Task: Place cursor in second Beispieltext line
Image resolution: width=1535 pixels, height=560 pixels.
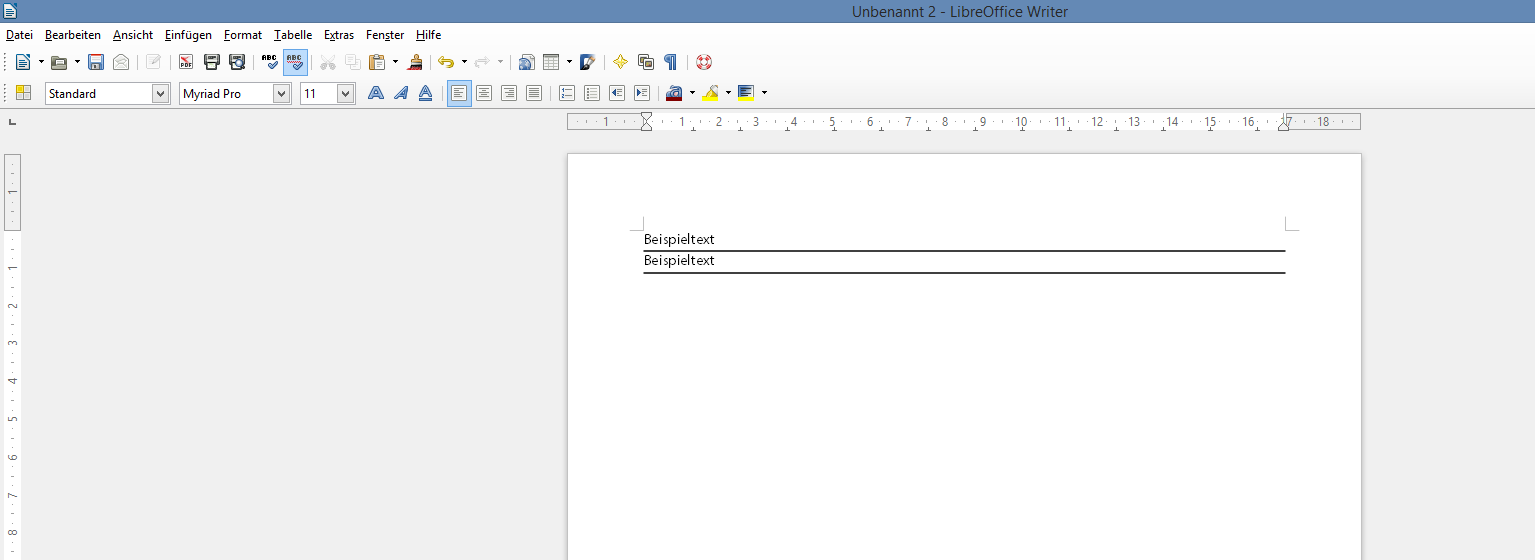Action: click(679, 261)
